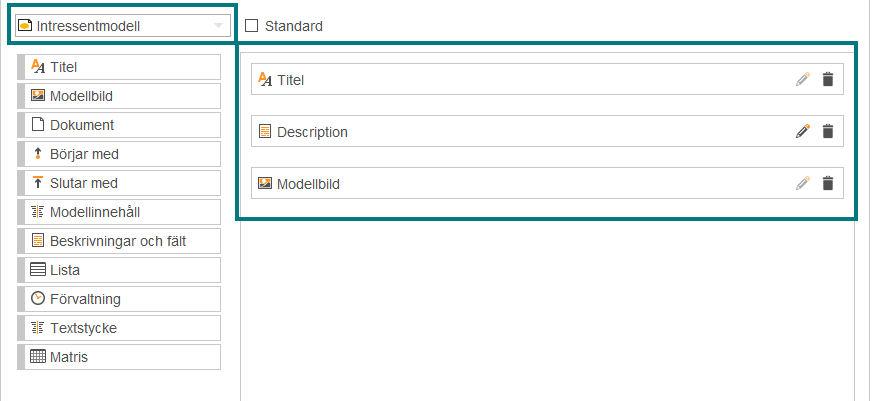Image resolution: width=877 pixels, height=401 pixels.
Task: Click the dropdown arrow beside Intressentmodell
Action: point(219,26)
